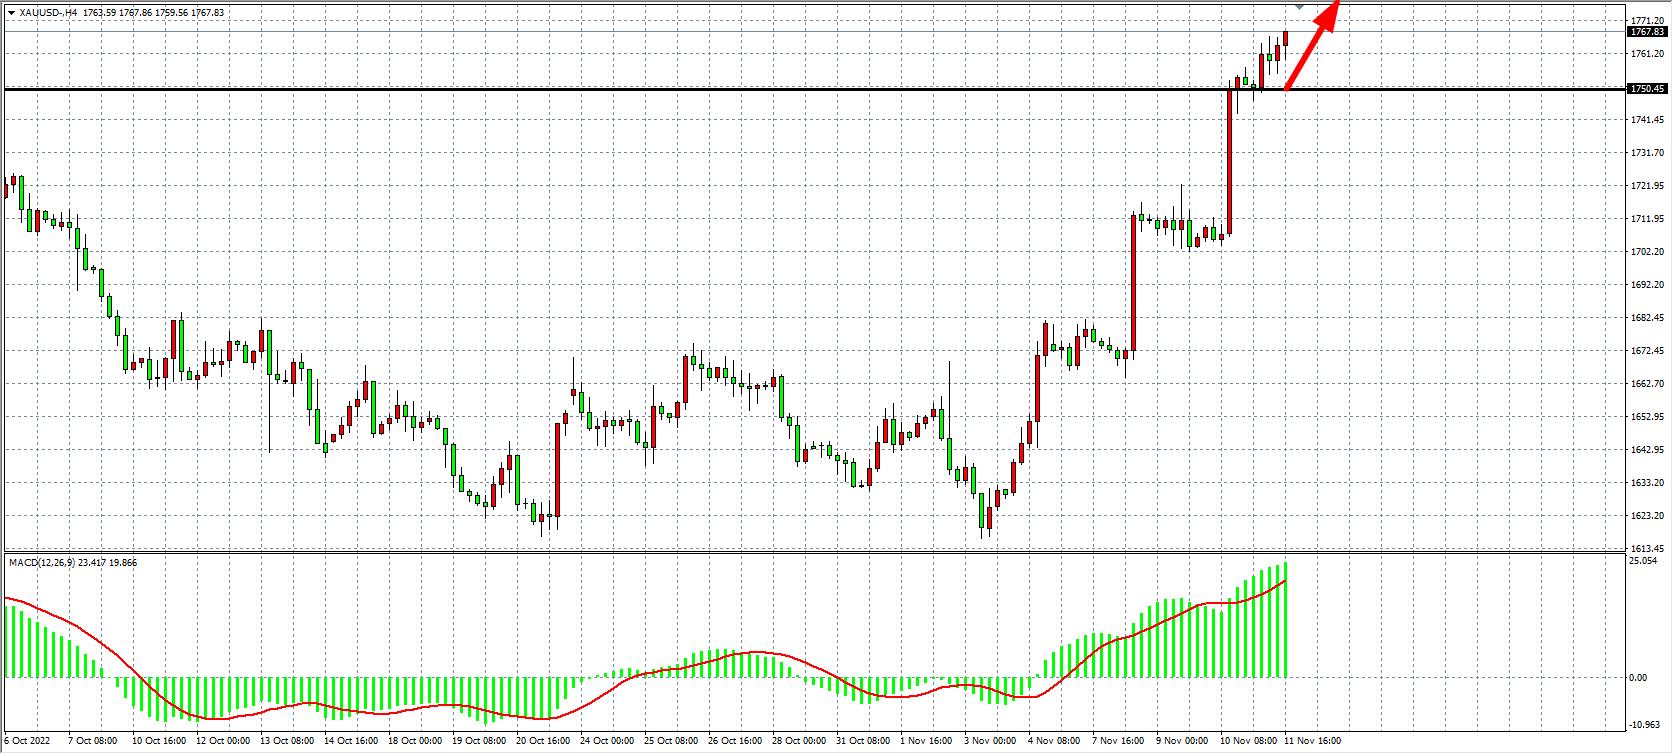Open the dropdown arrow beside XAUUSD symbol
Viewport: 1673px width, 754px height.
[x=11, y=12]
